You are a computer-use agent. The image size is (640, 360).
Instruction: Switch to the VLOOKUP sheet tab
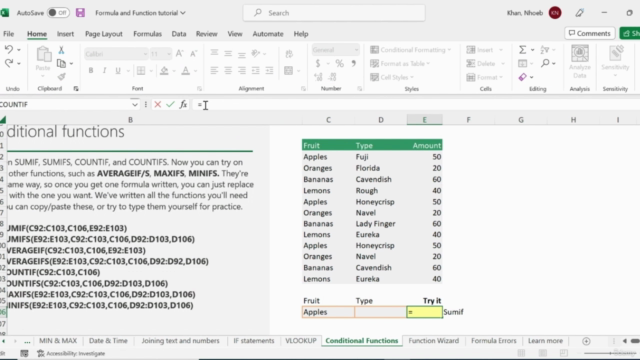click(x=301, y=341)
